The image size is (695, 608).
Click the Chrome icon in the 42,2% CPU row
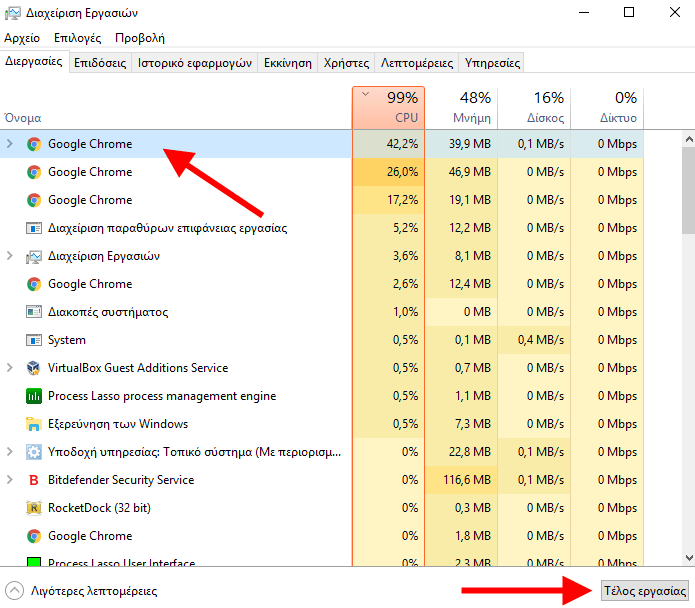point(34,144)
